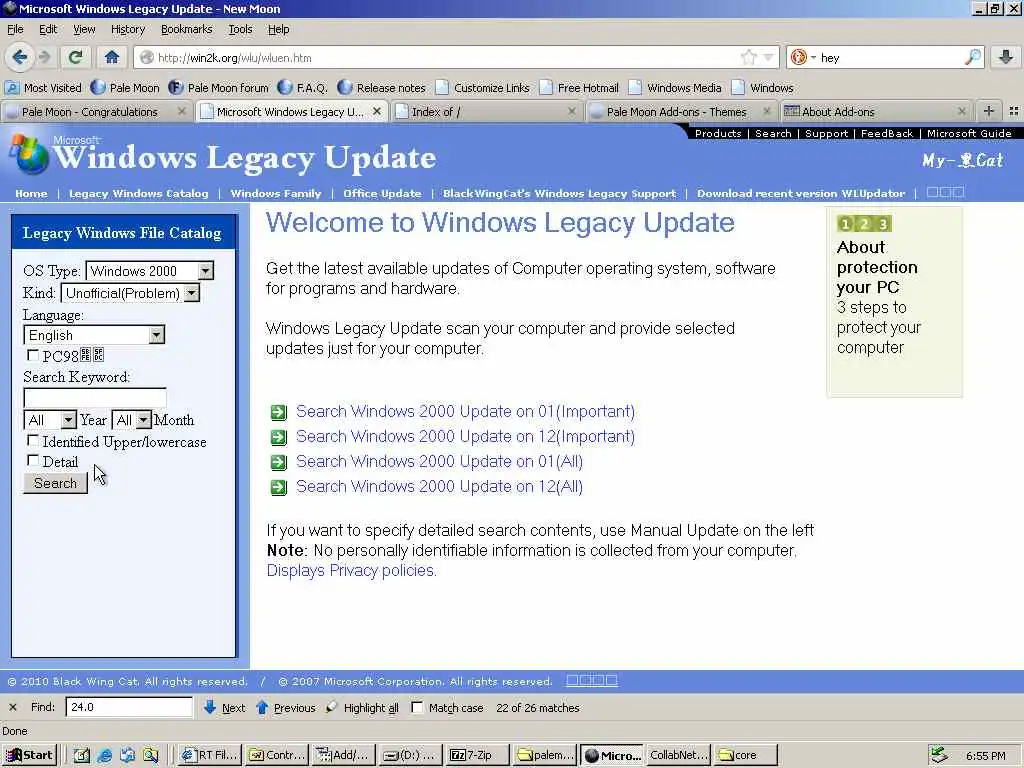Image resolution: width=1024 pixels, height=768 pixels.
Task: Expand the OS Type dropdown
Action: pos(205,270)
